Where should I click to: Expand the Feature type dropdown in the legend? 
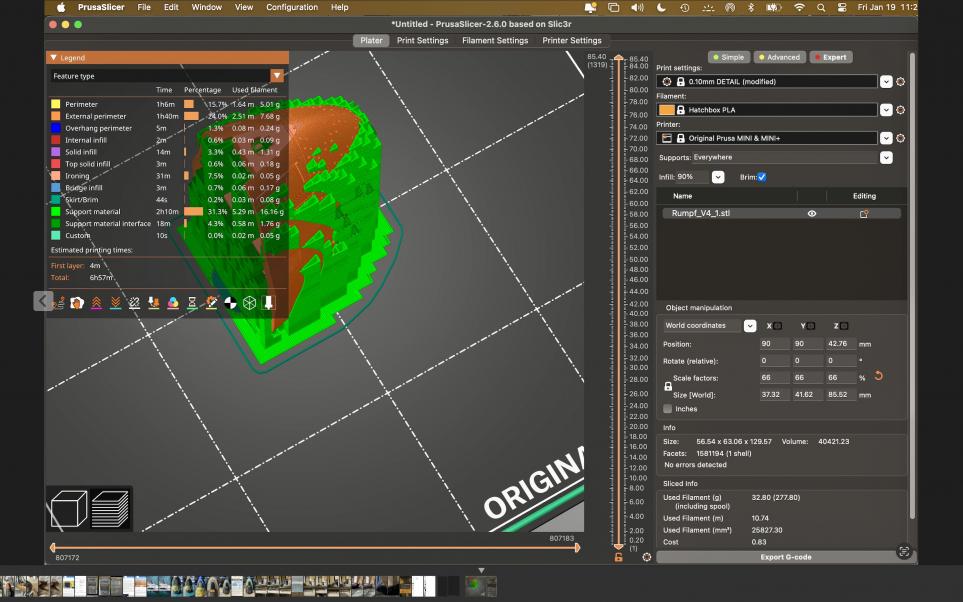(x=277, y=76)
